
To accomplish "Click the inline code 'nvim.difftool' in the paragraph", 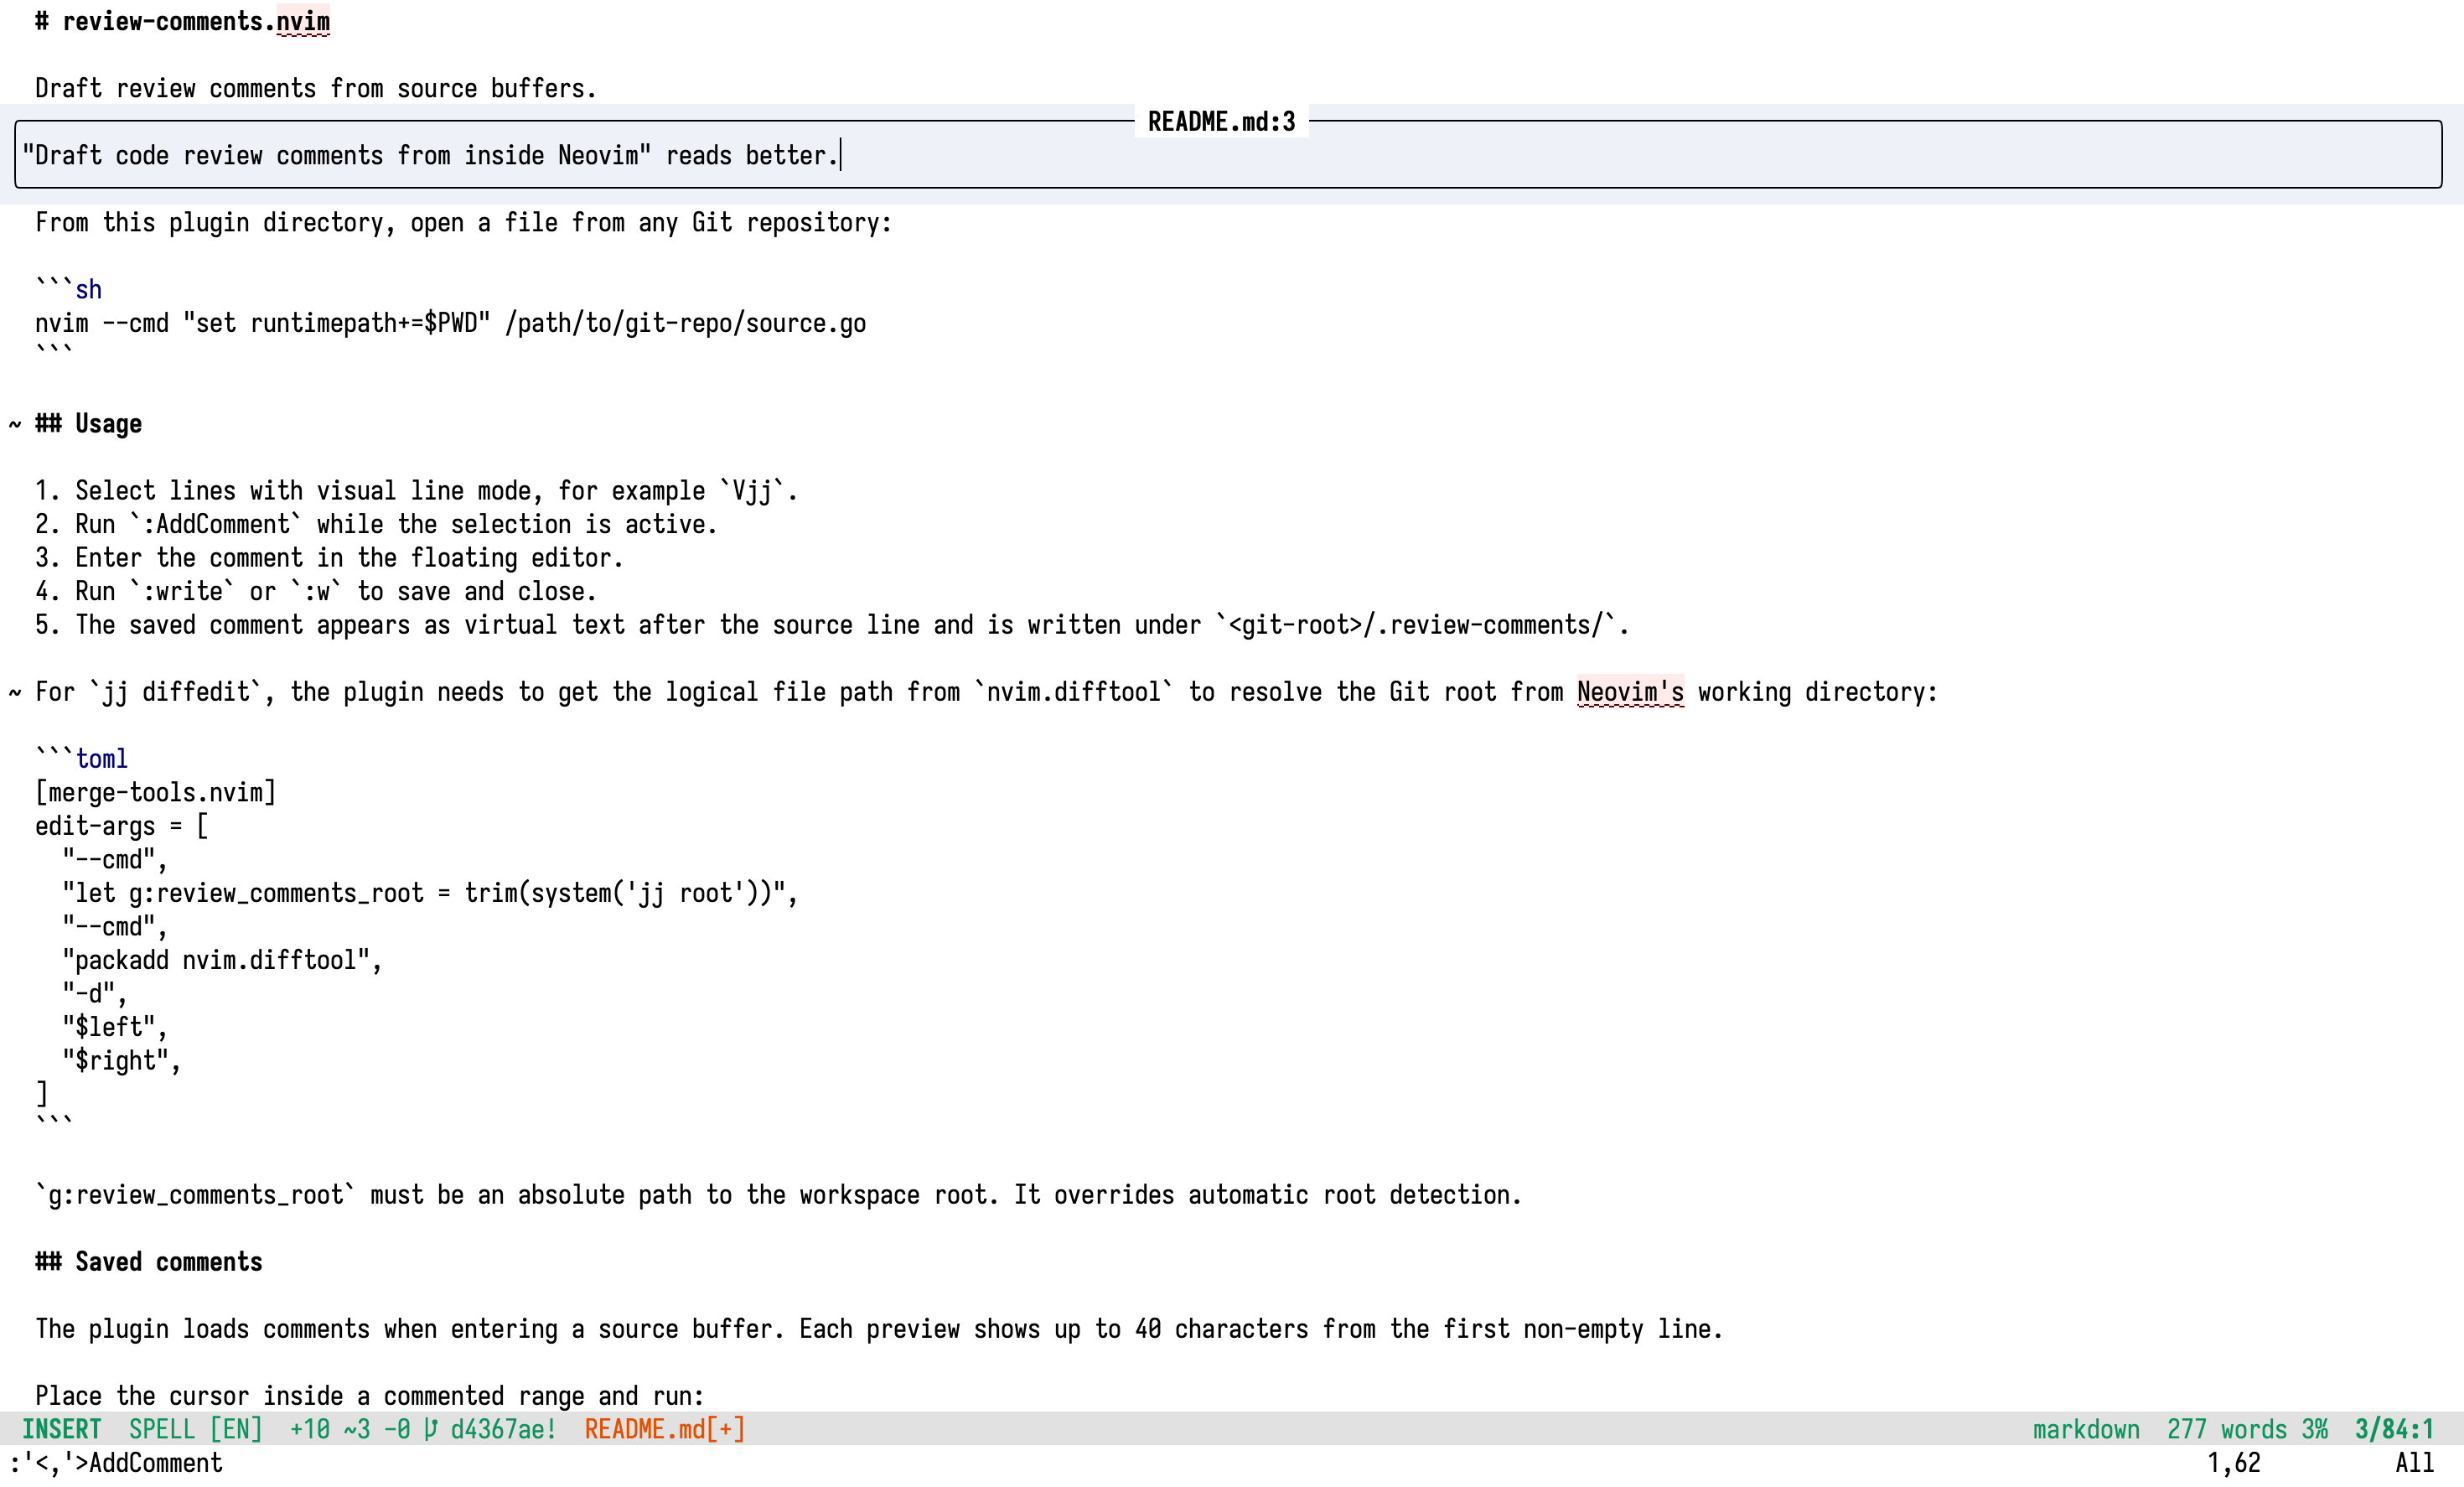I will [x=1073, y=692].
